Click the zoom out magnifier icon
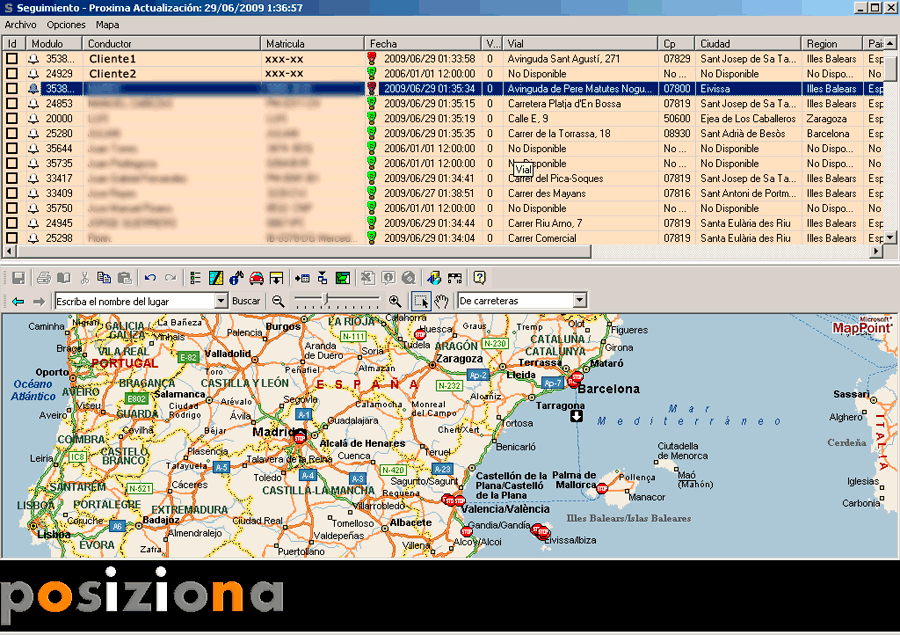Image resolution: width=900 pixels, height=635 pixels. (x=278, y=301)
